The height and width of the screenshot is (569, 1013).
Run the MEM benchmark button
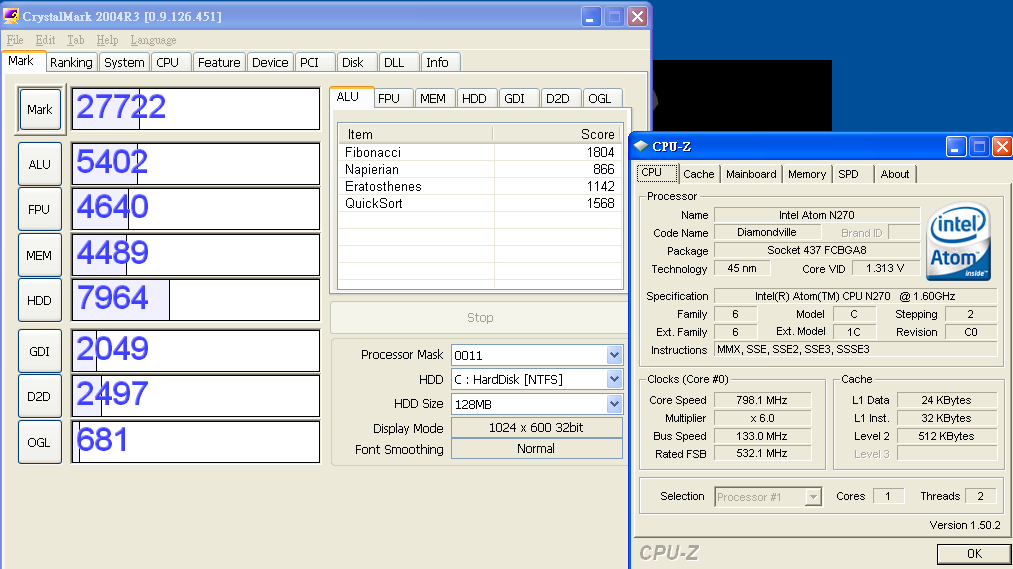coord(40,255)
